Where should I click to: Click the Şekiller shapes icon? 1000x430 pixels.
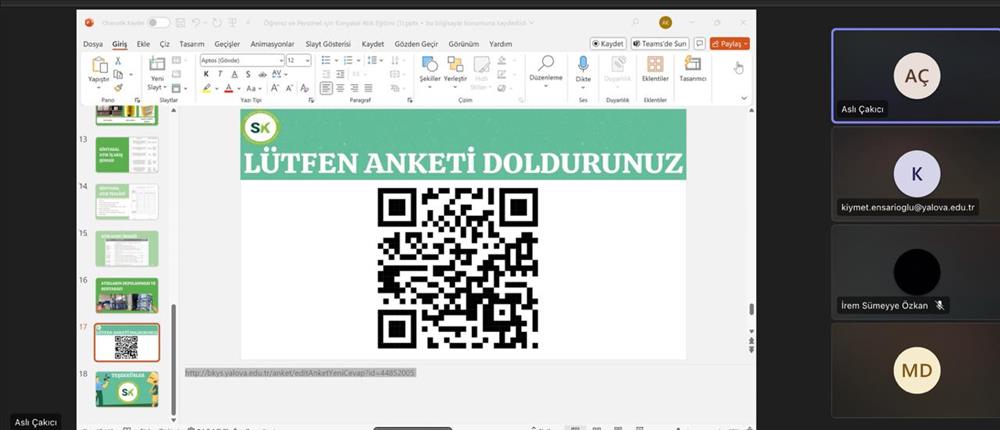pos(429,64)
